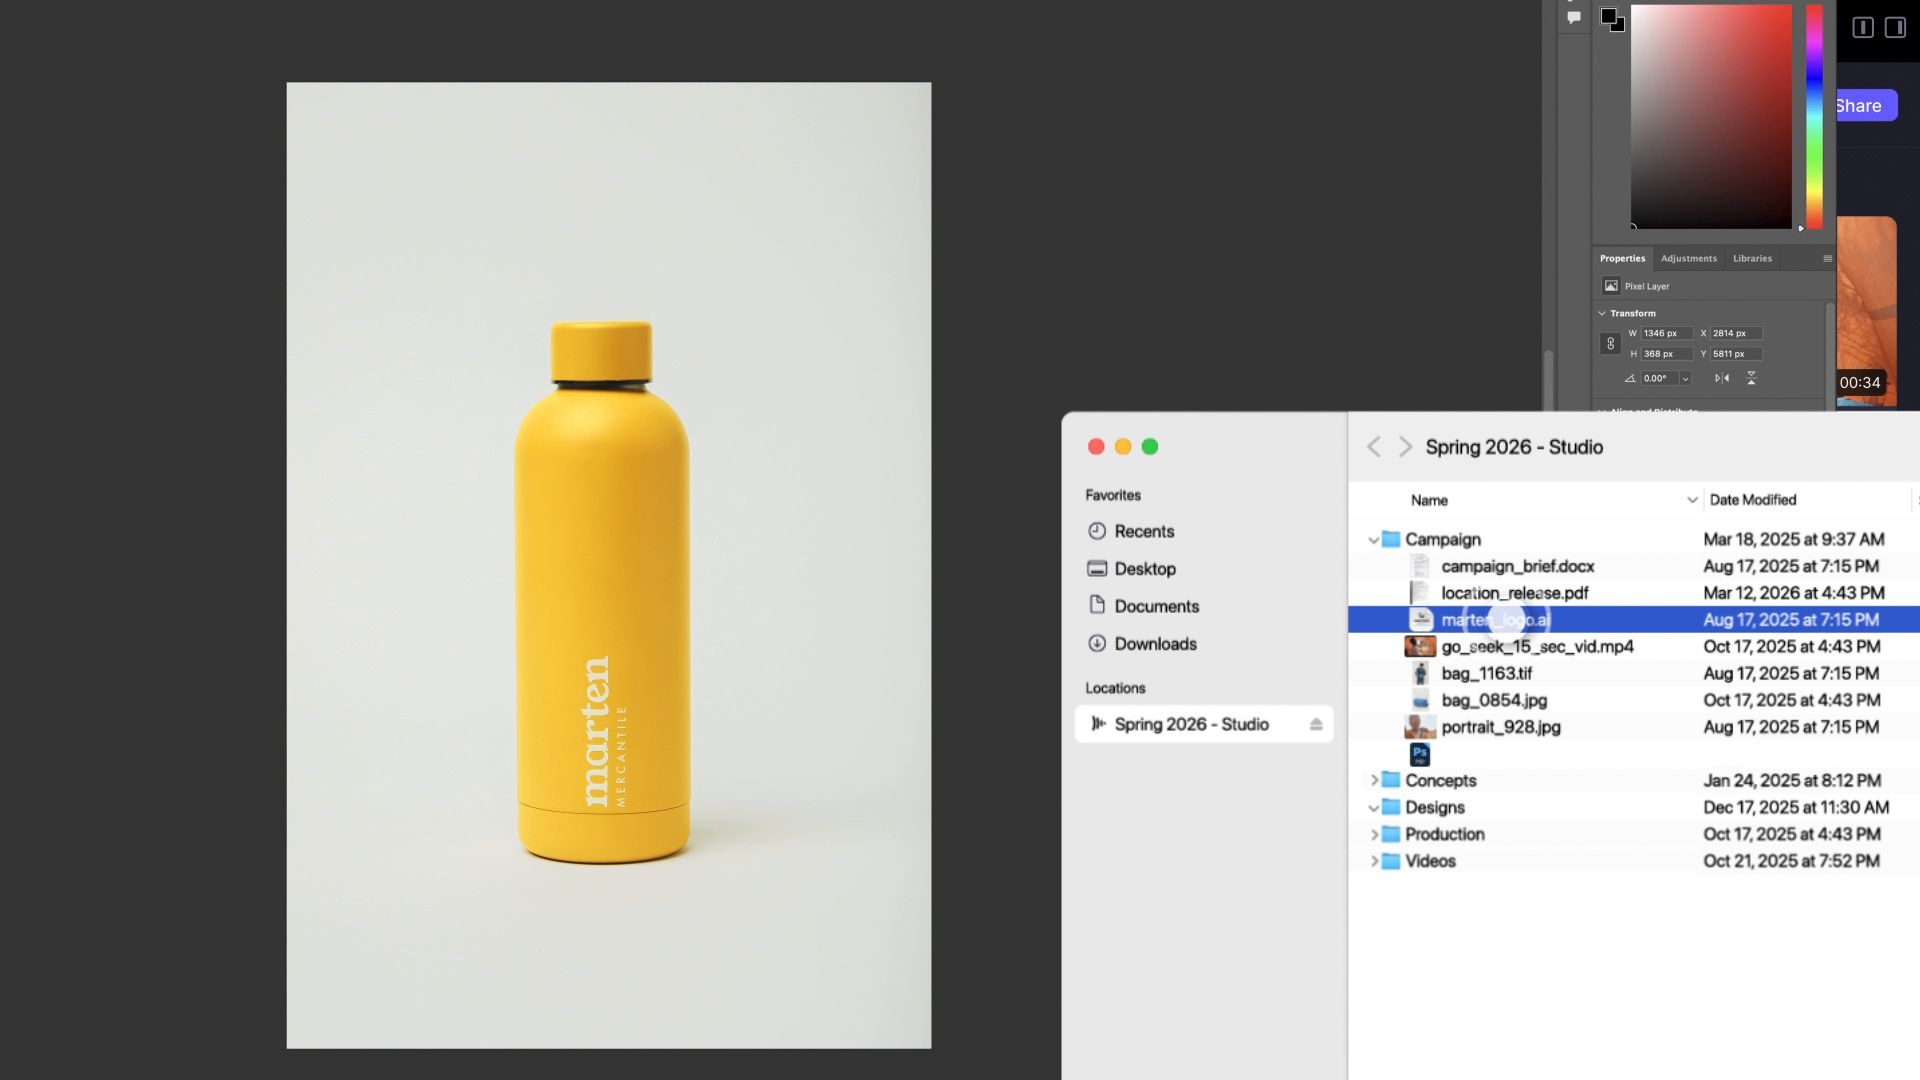Click the Share button
Viewport: 1920px width, 1080px height.
pos(1860,106)
